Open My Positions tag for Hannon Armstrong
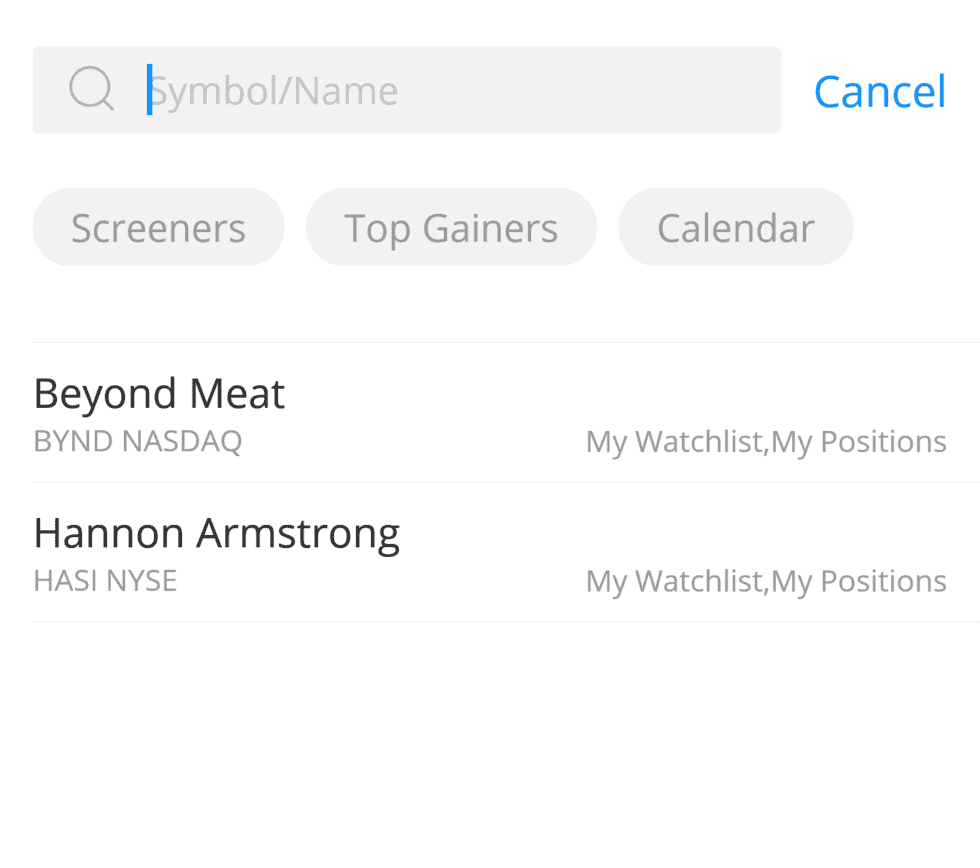 tap(858, 581)
